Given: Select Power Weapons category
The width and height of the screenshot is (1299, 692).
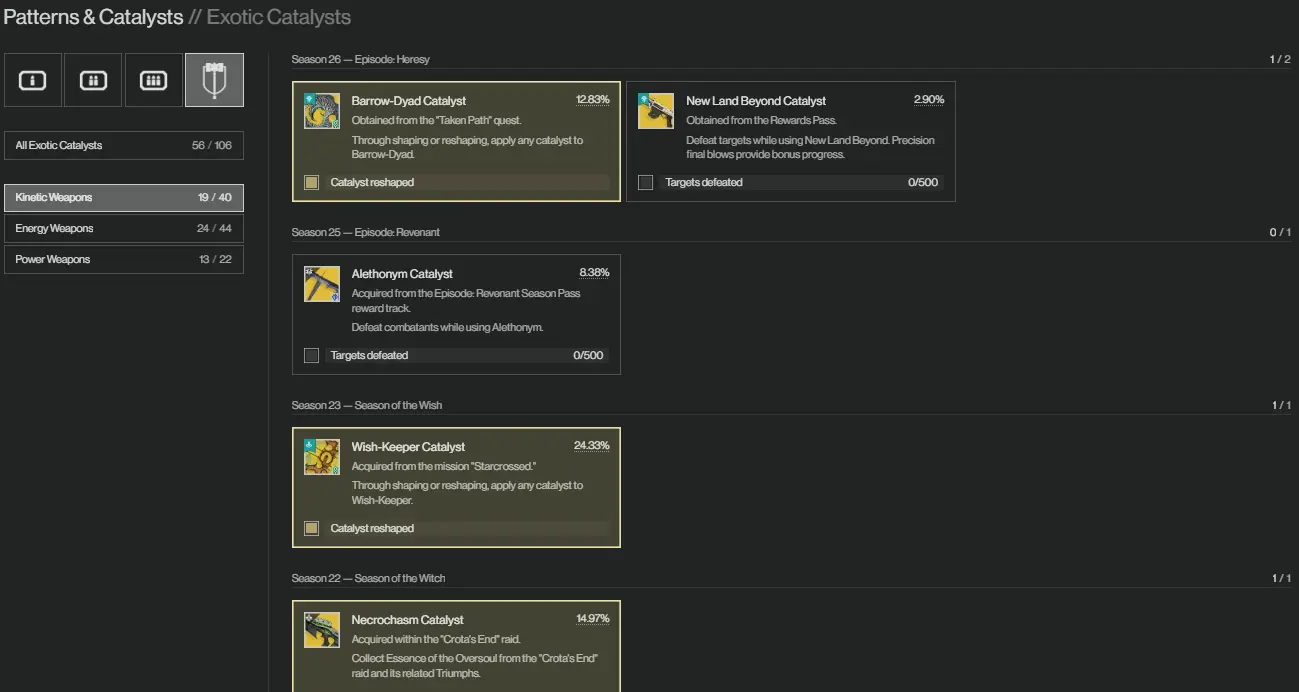Looking at the screenshot, I should [x=123, y=259].
